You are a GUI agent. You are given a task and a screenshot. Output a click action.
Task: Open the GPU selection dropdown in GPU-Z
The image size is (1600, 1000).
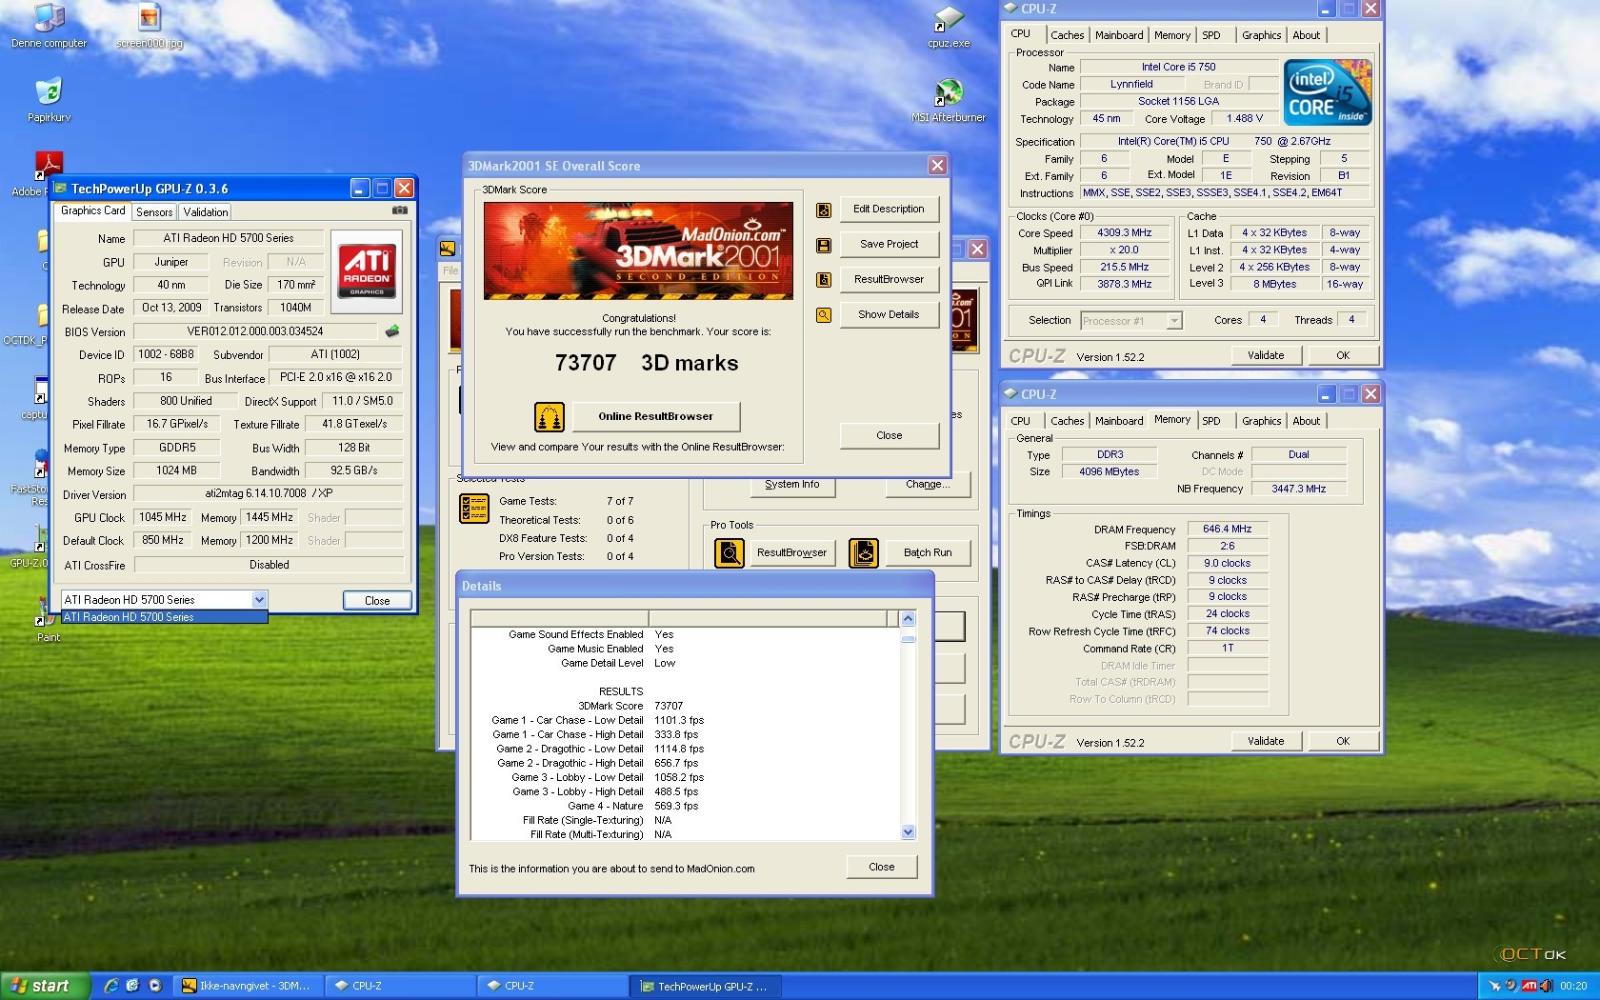pos(259,600)
